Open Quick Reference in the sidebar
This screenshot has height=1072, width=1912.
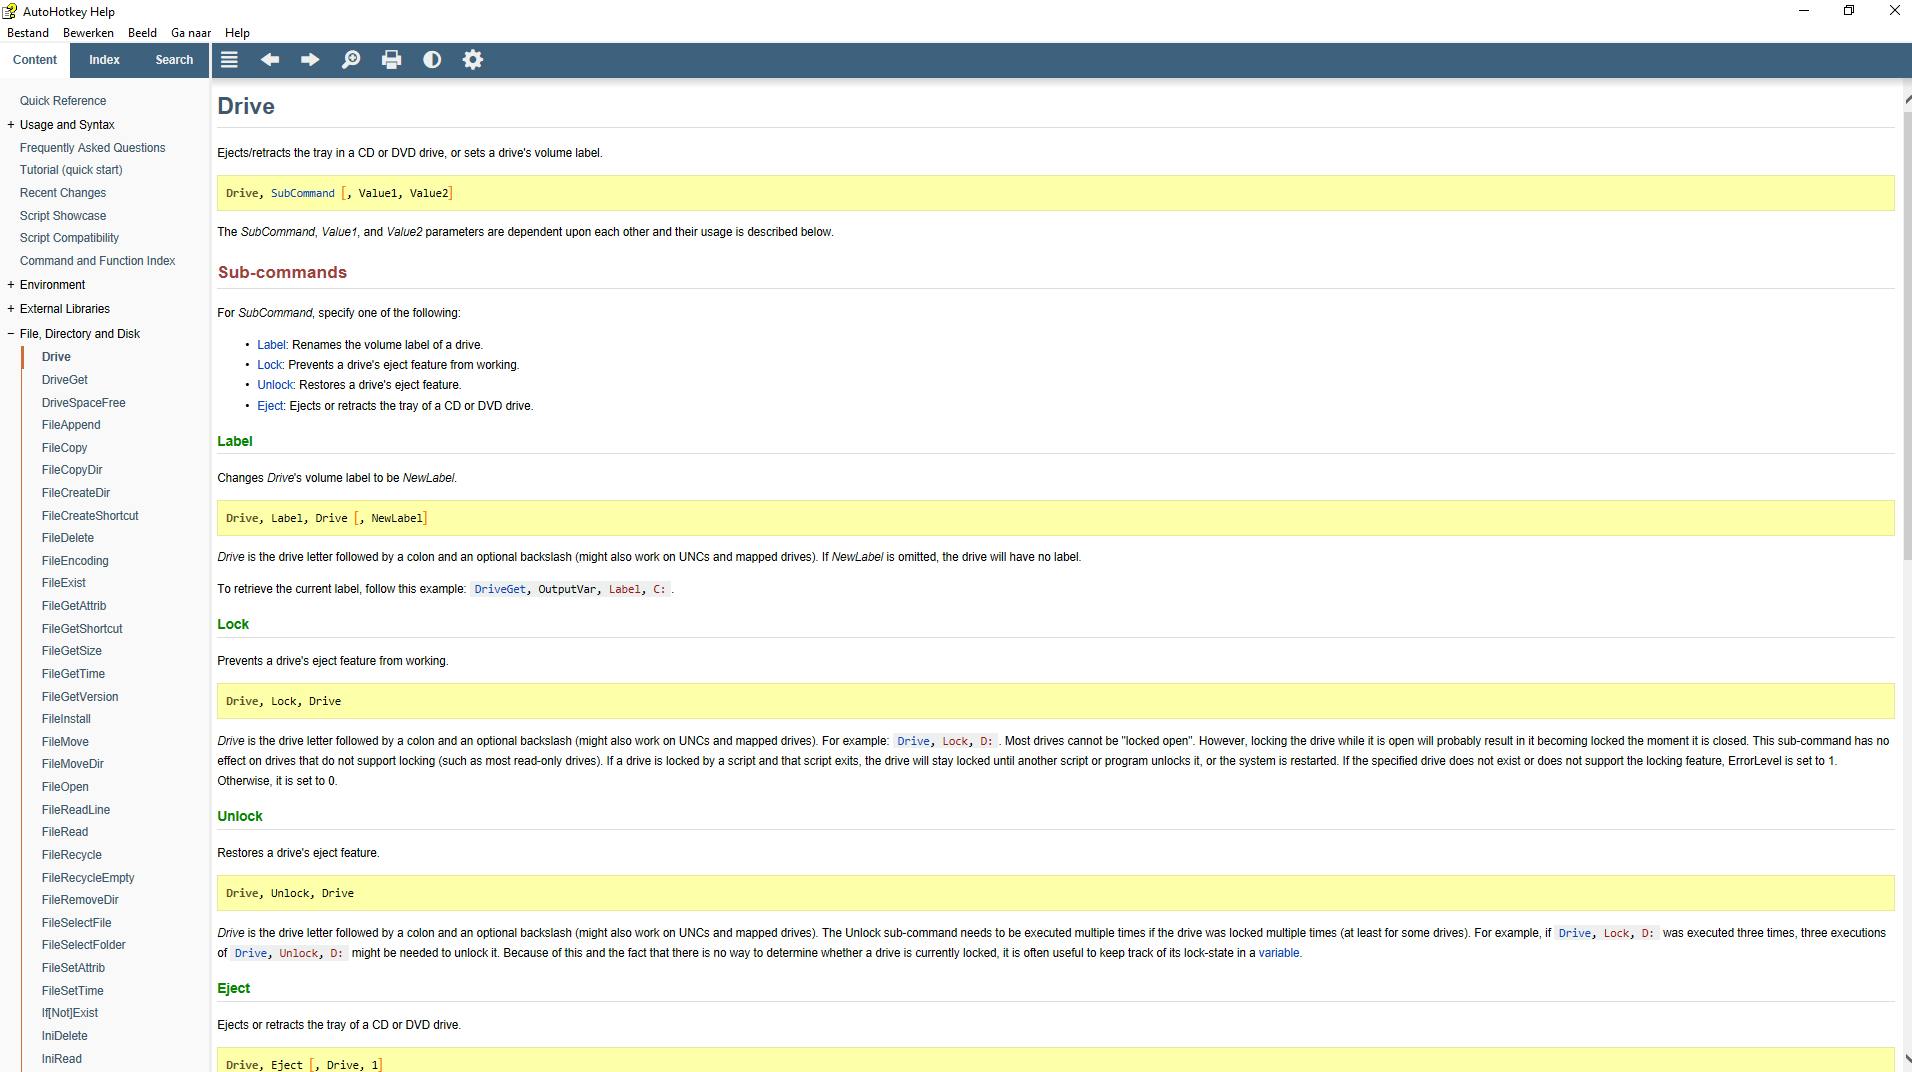[63, 101]
